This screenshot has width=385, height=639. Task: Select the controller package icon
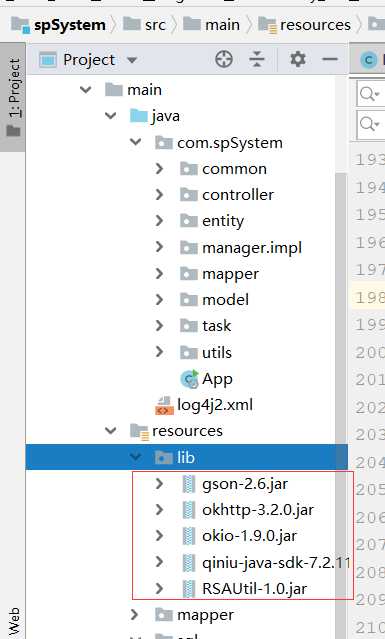(189, 195)
